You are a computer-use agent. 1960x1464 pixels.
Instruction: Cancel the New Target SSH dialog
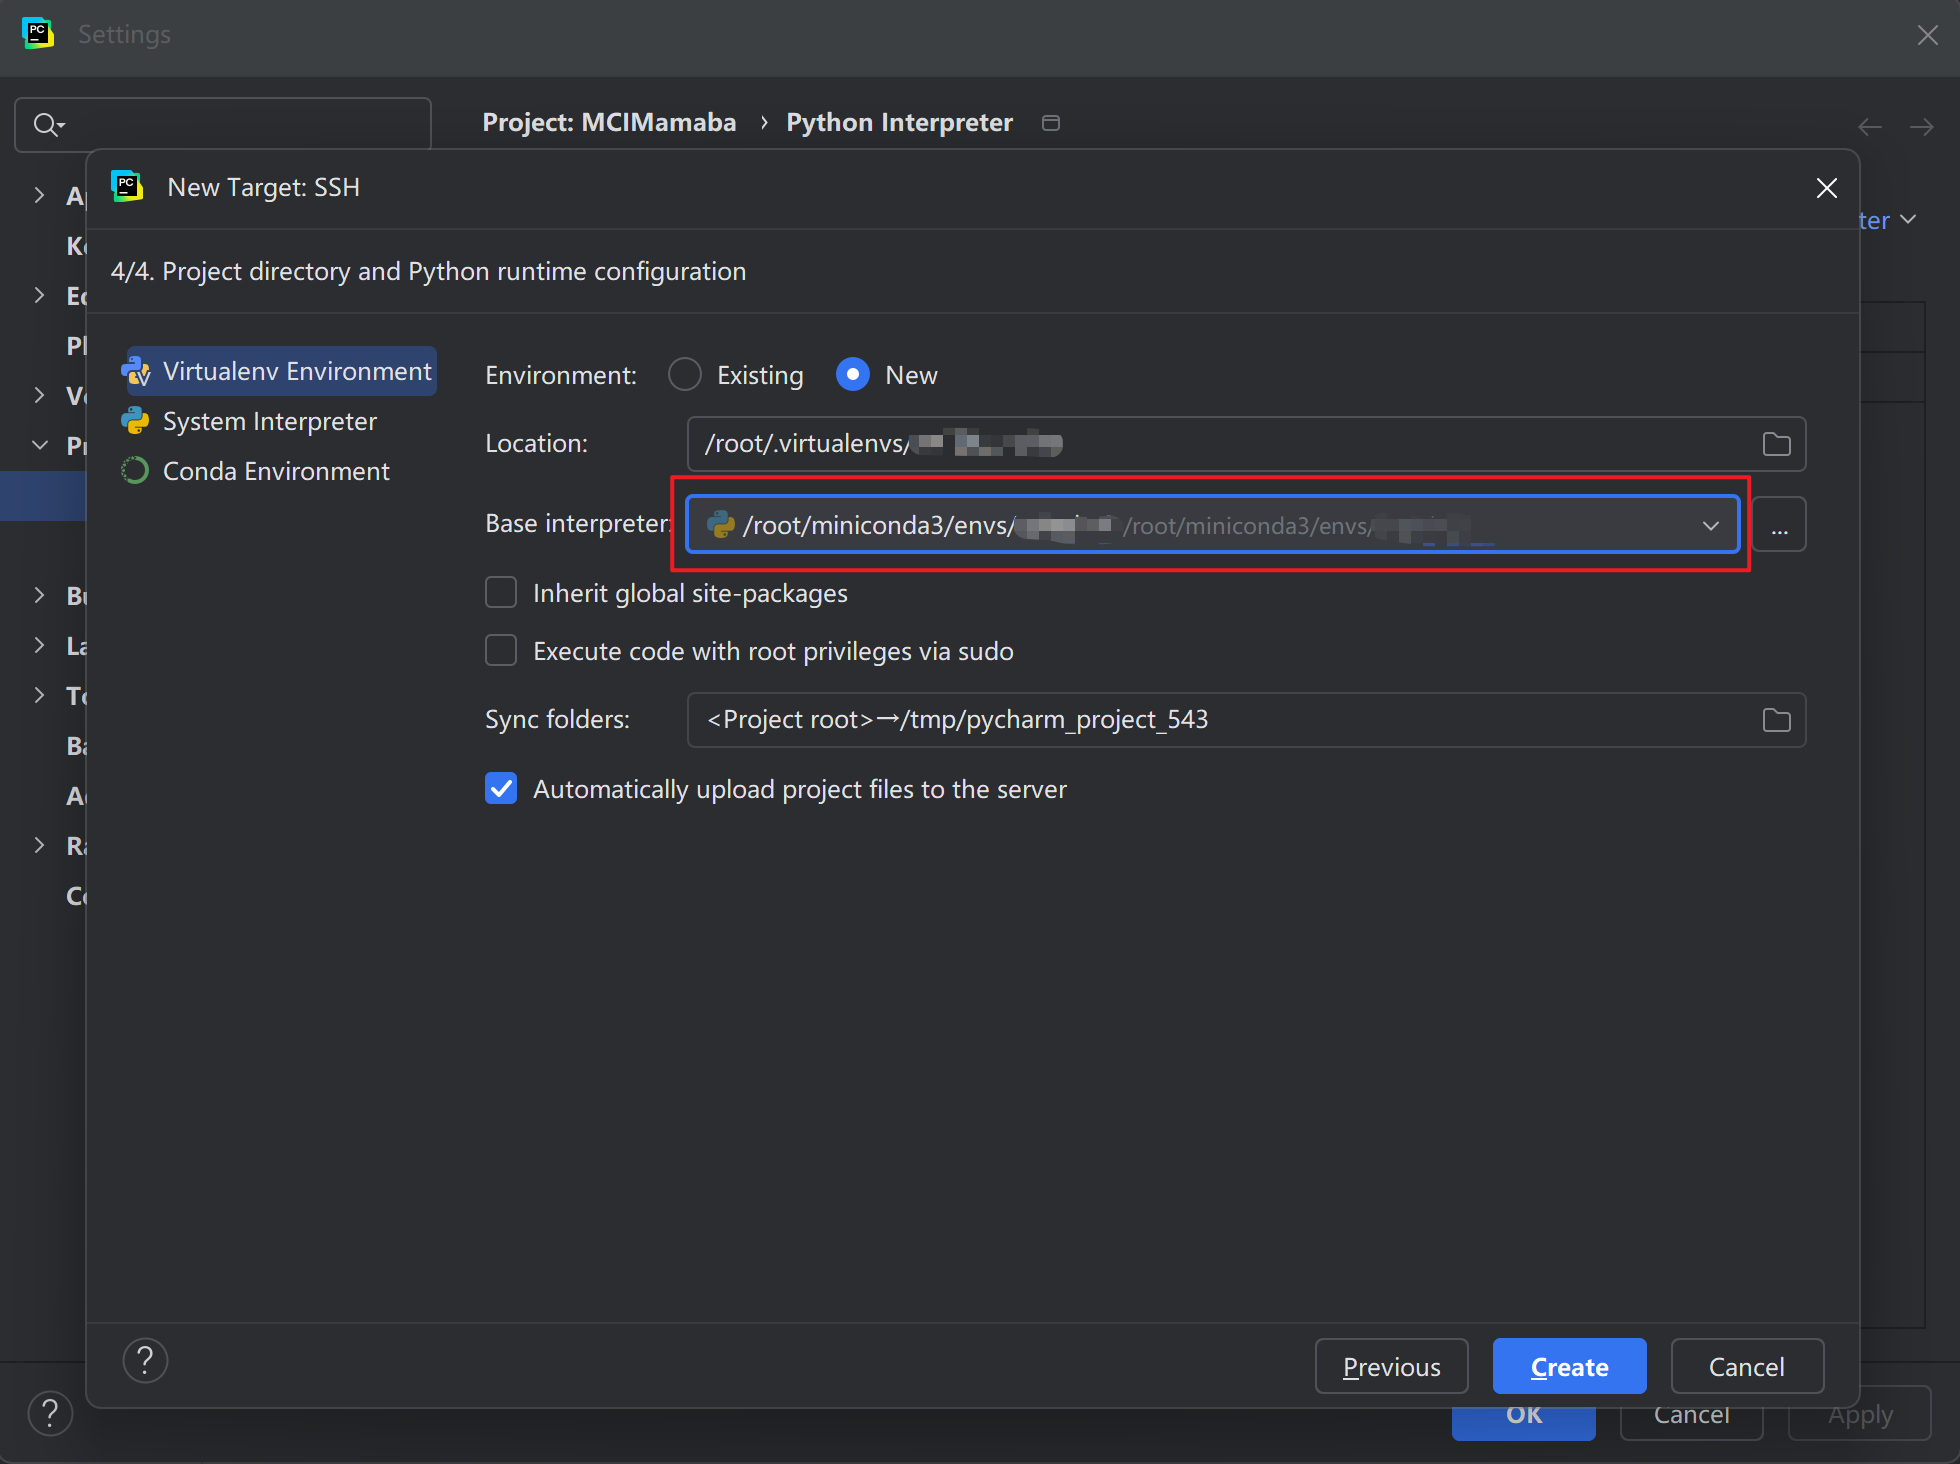[1747, 1366]
